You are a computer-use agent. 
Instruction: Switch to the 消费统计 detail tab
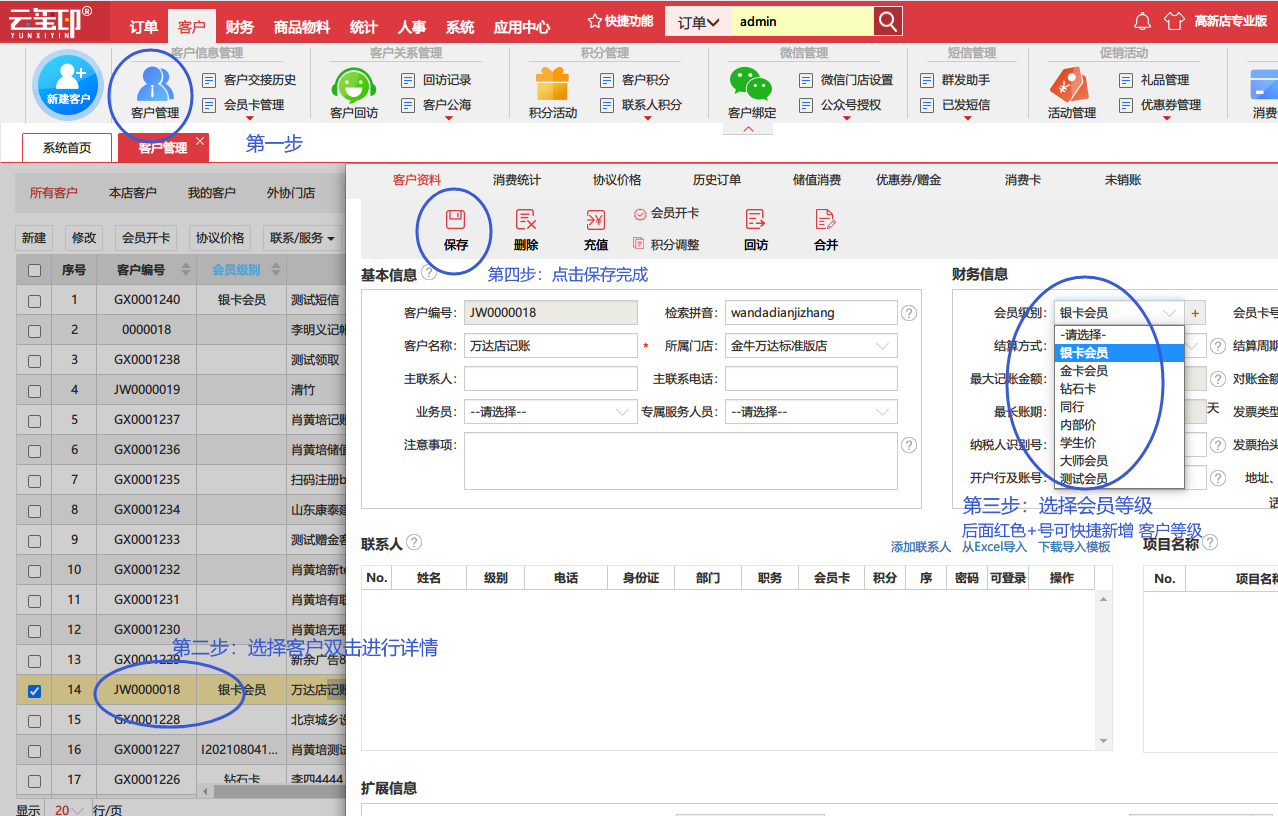click(x=517, y=180)
